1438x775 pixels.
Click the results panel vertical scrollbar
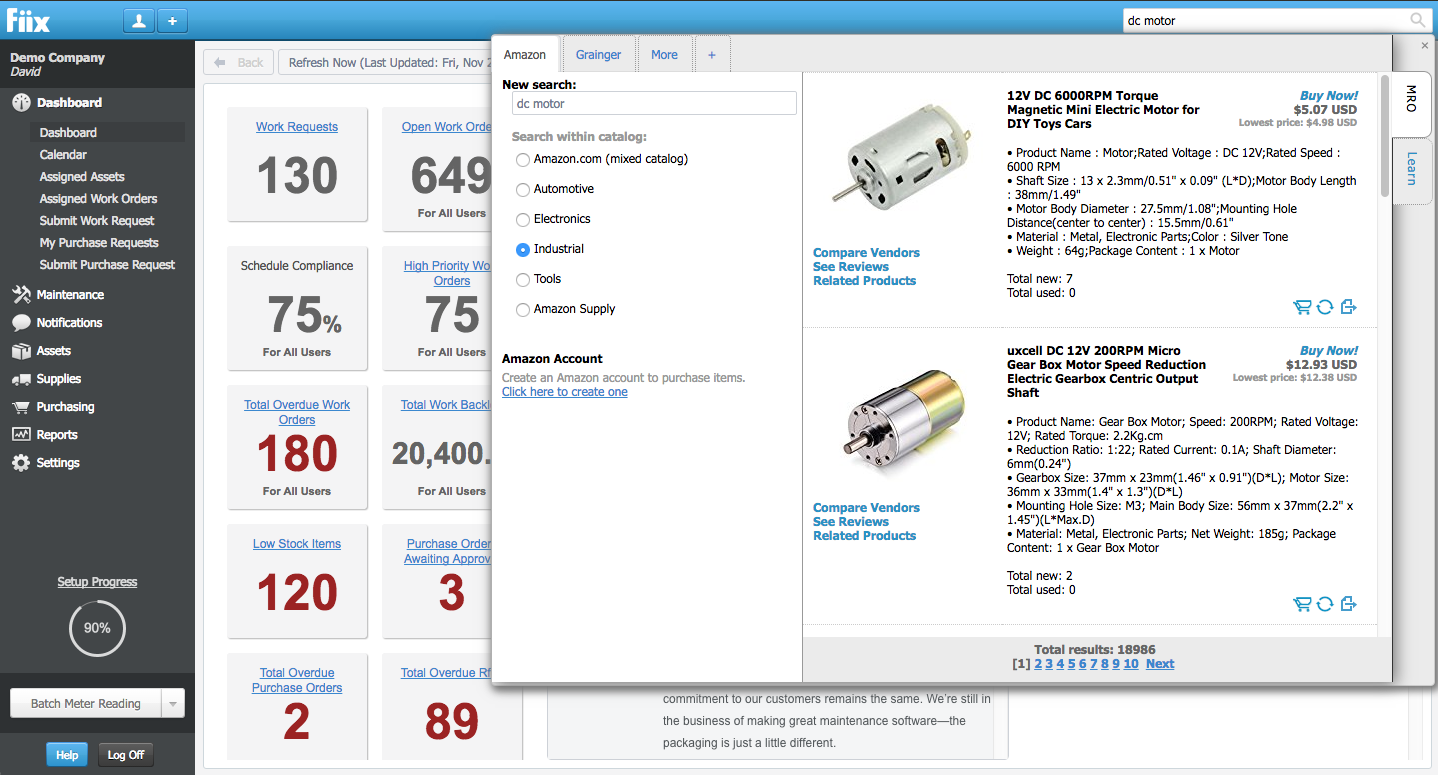(x=1384, y=136)
